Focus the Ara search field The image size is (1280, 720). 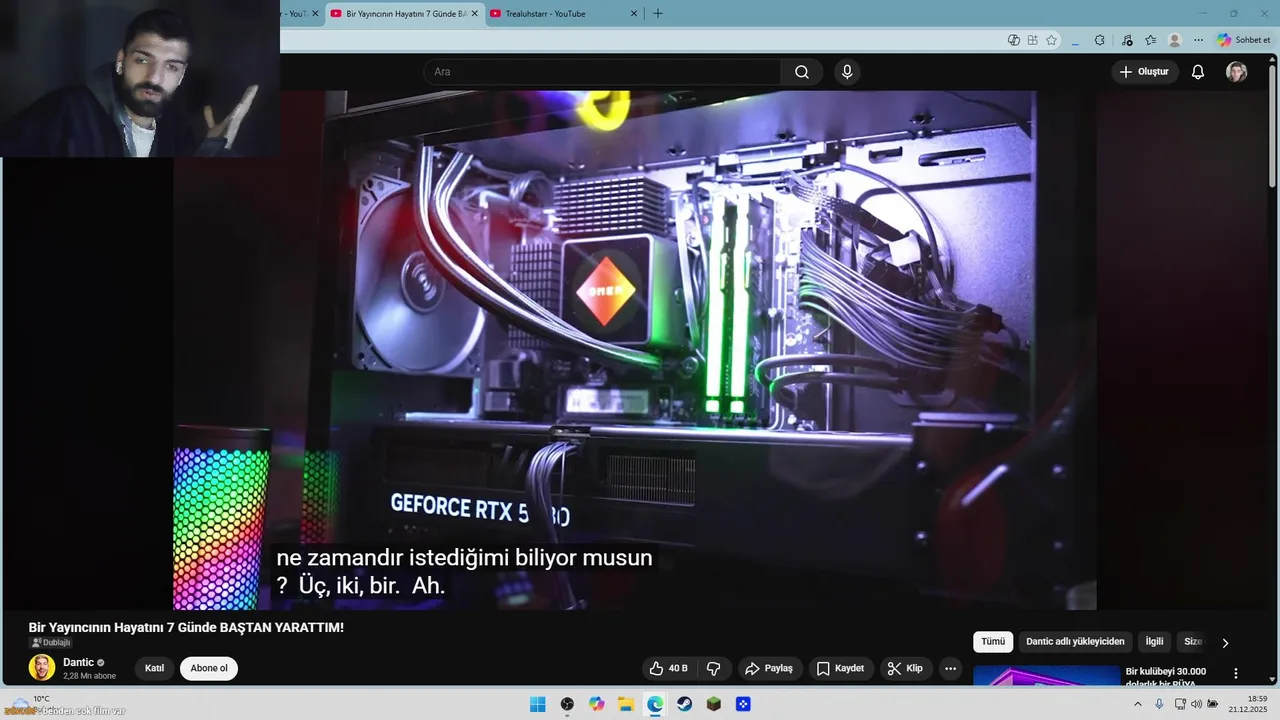pyautogui.click(x=602, y=72)
